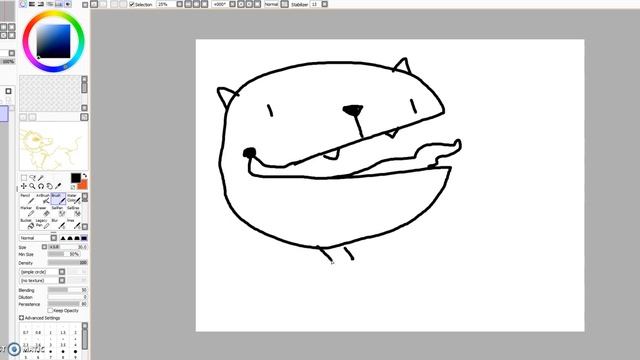
Task: Toggle the swatches panel icon
Action: click(x=59, y=4)
